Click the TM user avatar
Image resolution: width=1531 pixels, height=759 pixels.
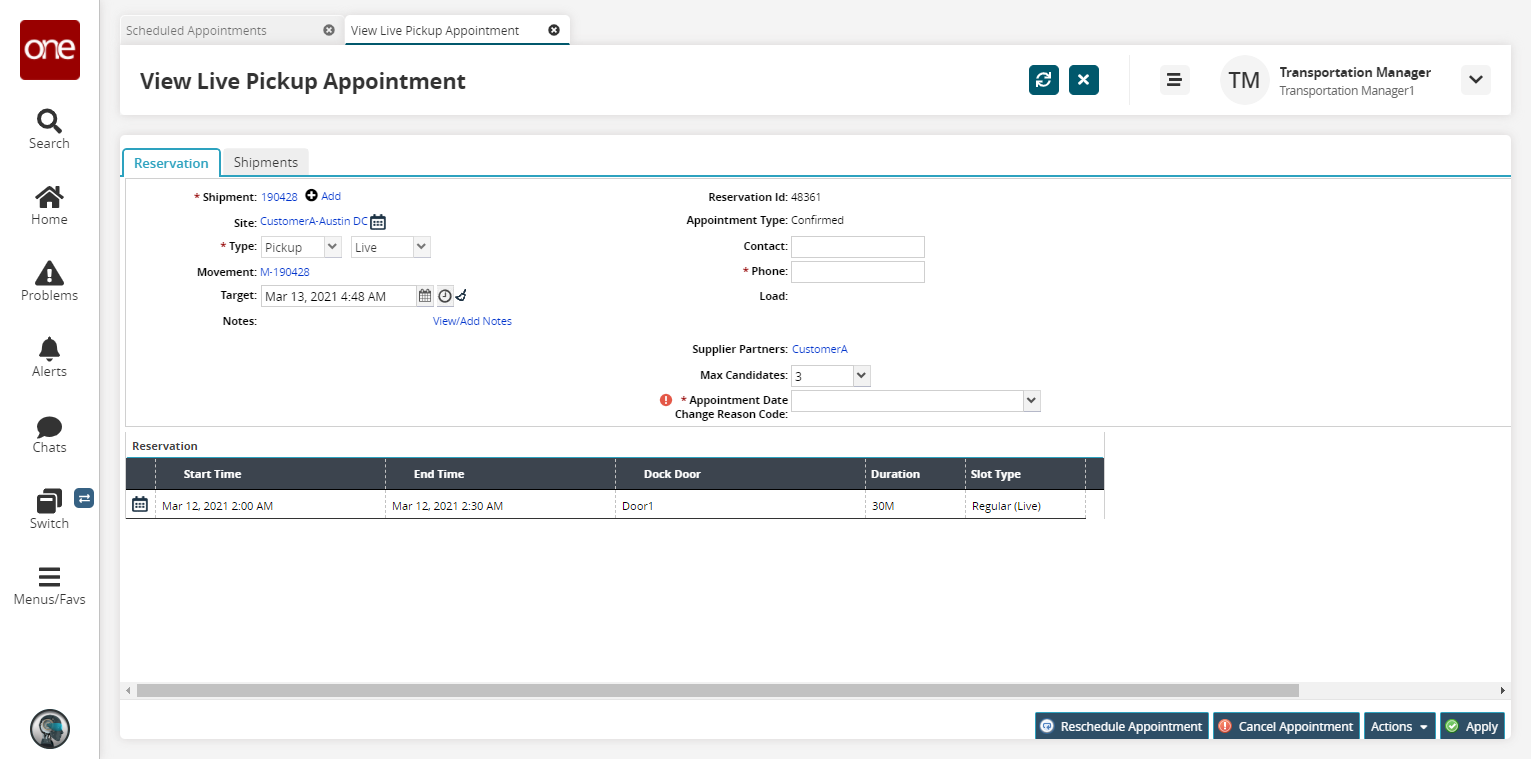(x=1244, y=80)
